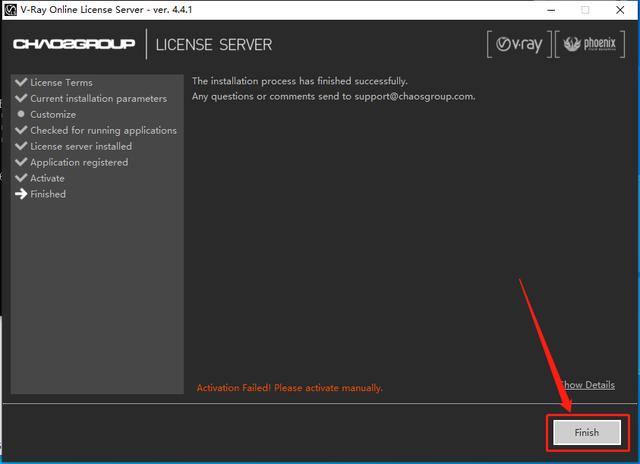Viewport: 640px width, 464px height.
Task: Click the arrow icon beside Finished
Action: pos(21,194)
